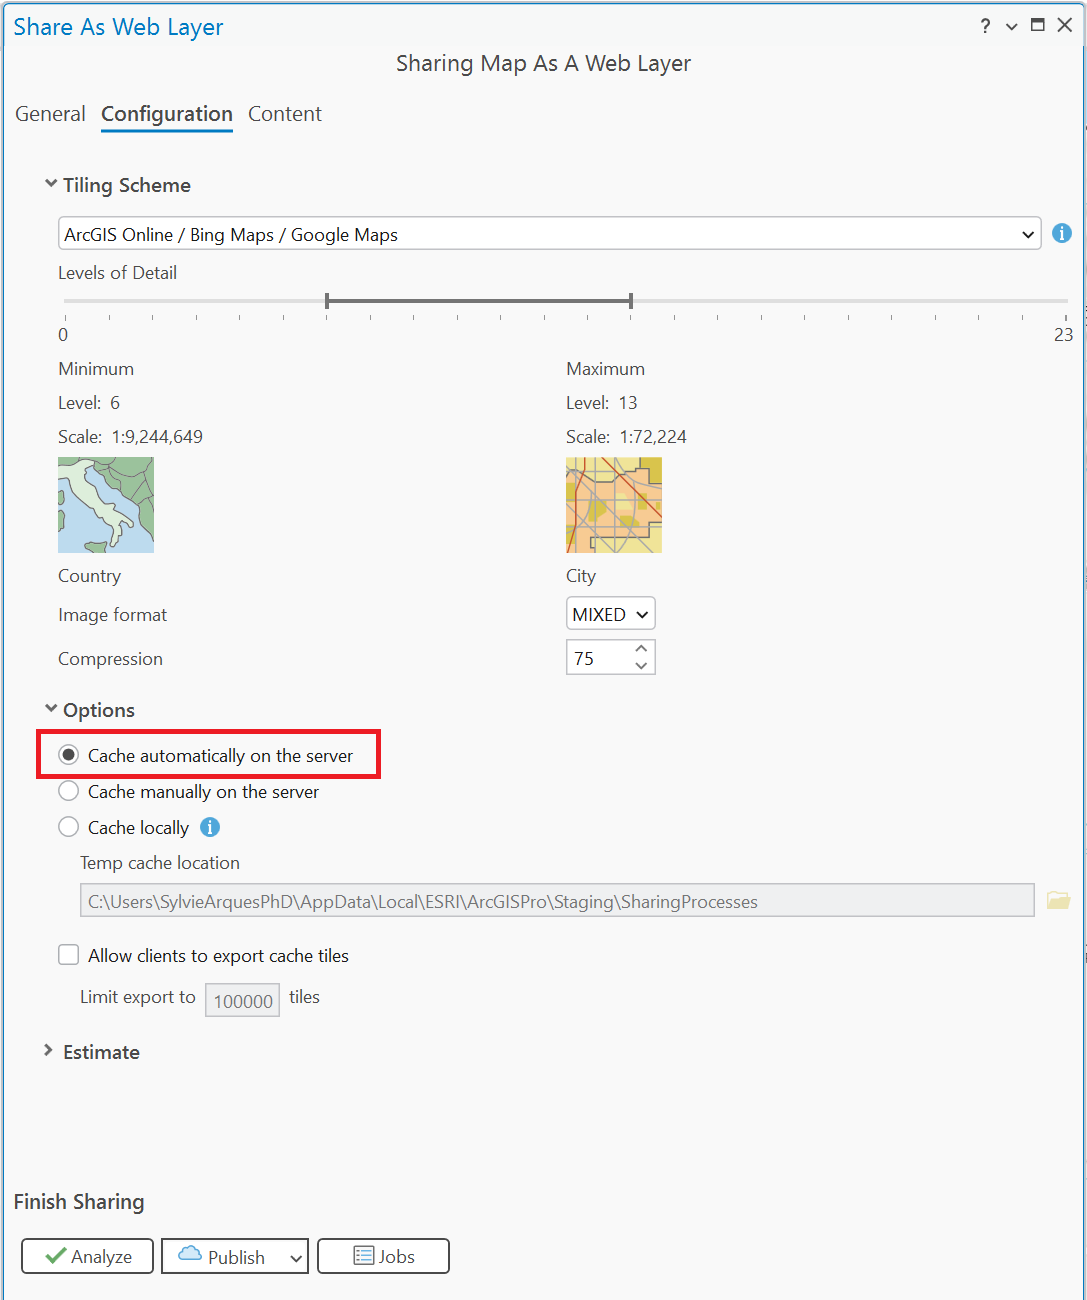1087x1300 pixels.
Task: Click the tiling scheme info icon
Action: [1062, 233]
